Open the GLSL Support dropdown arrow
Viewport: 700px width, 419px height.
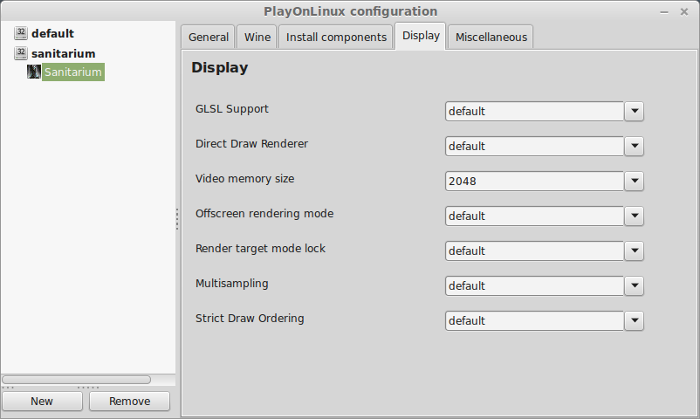(x=634, y=111)
